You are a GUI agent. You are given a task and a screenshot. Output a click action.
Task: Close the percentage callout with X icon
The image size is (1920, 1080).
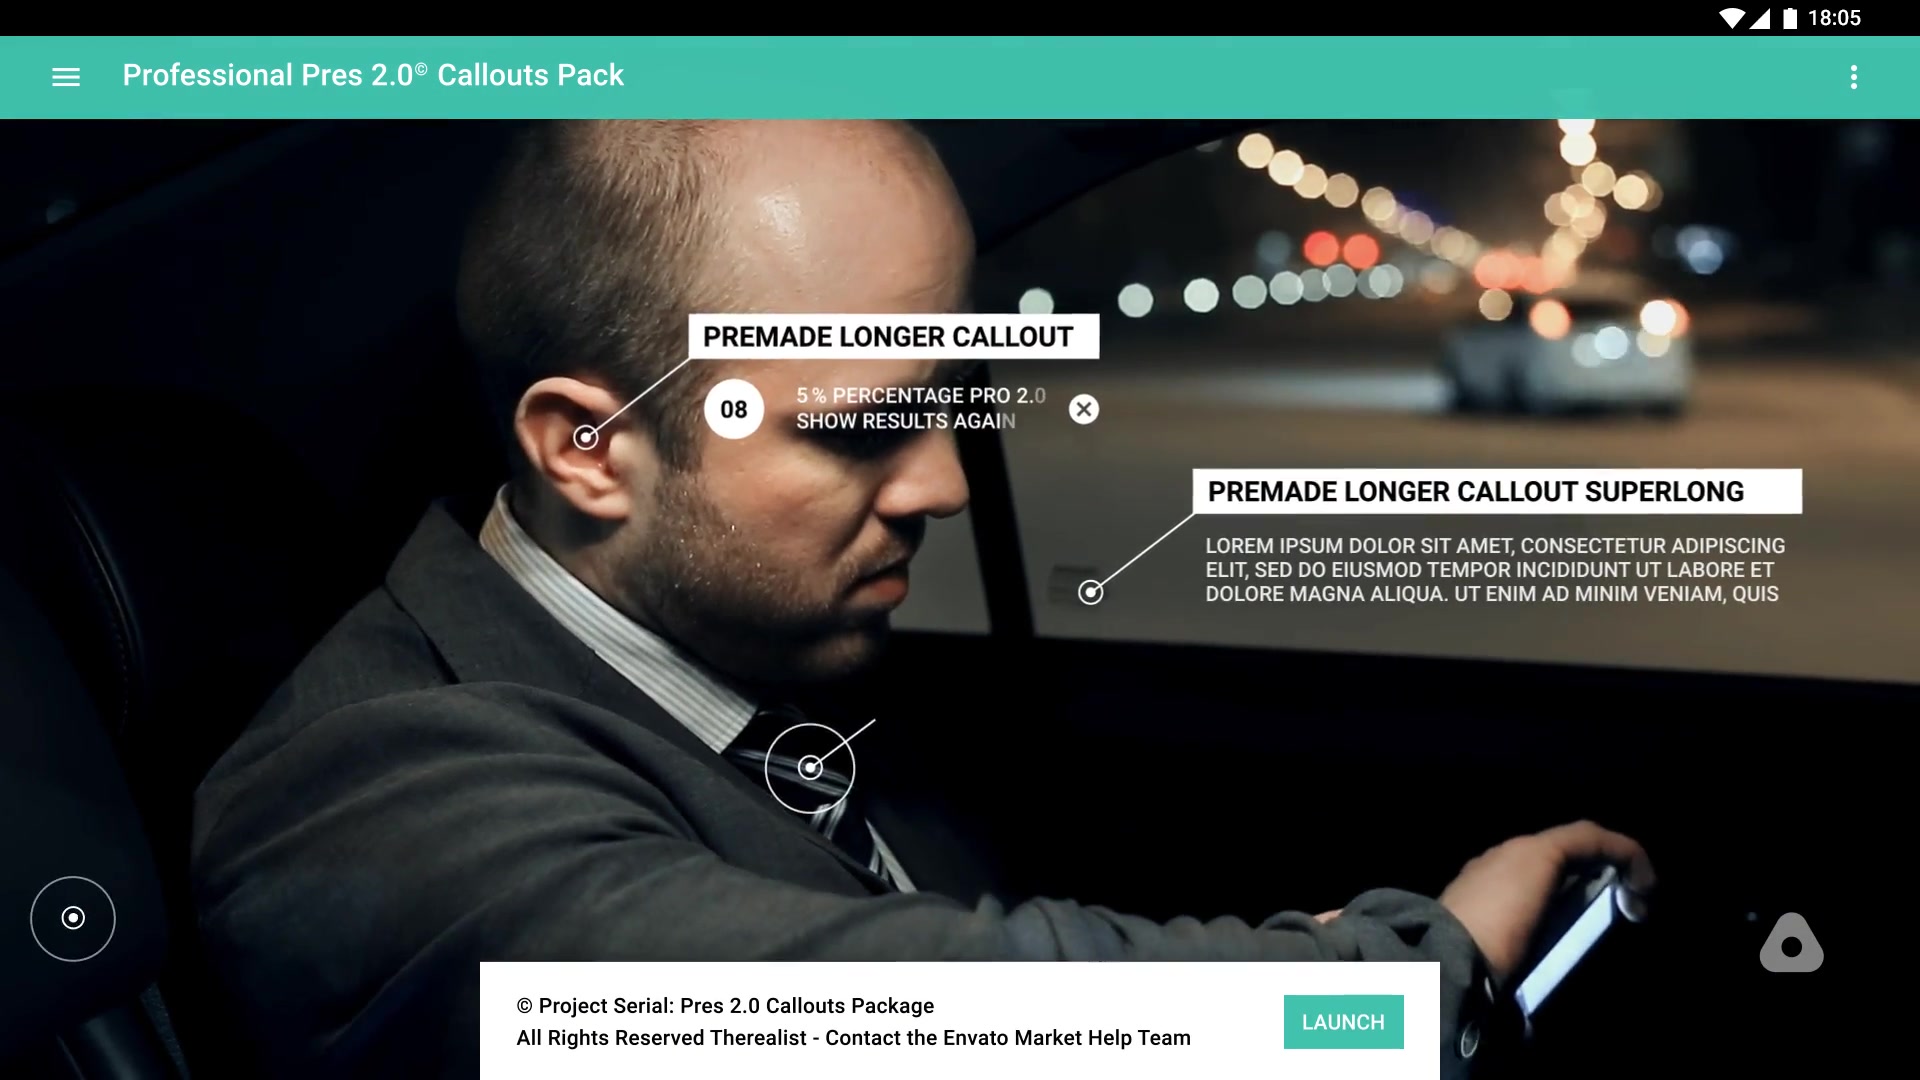click(x=1084, y=409)
